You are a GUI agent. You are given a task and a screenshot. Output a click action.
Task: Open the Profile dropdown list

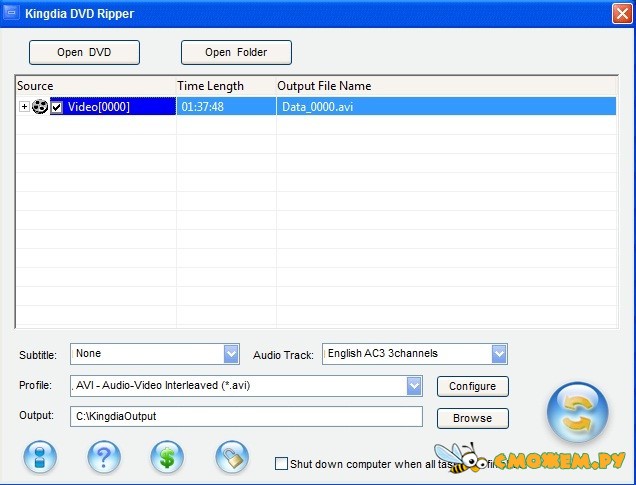414,386
